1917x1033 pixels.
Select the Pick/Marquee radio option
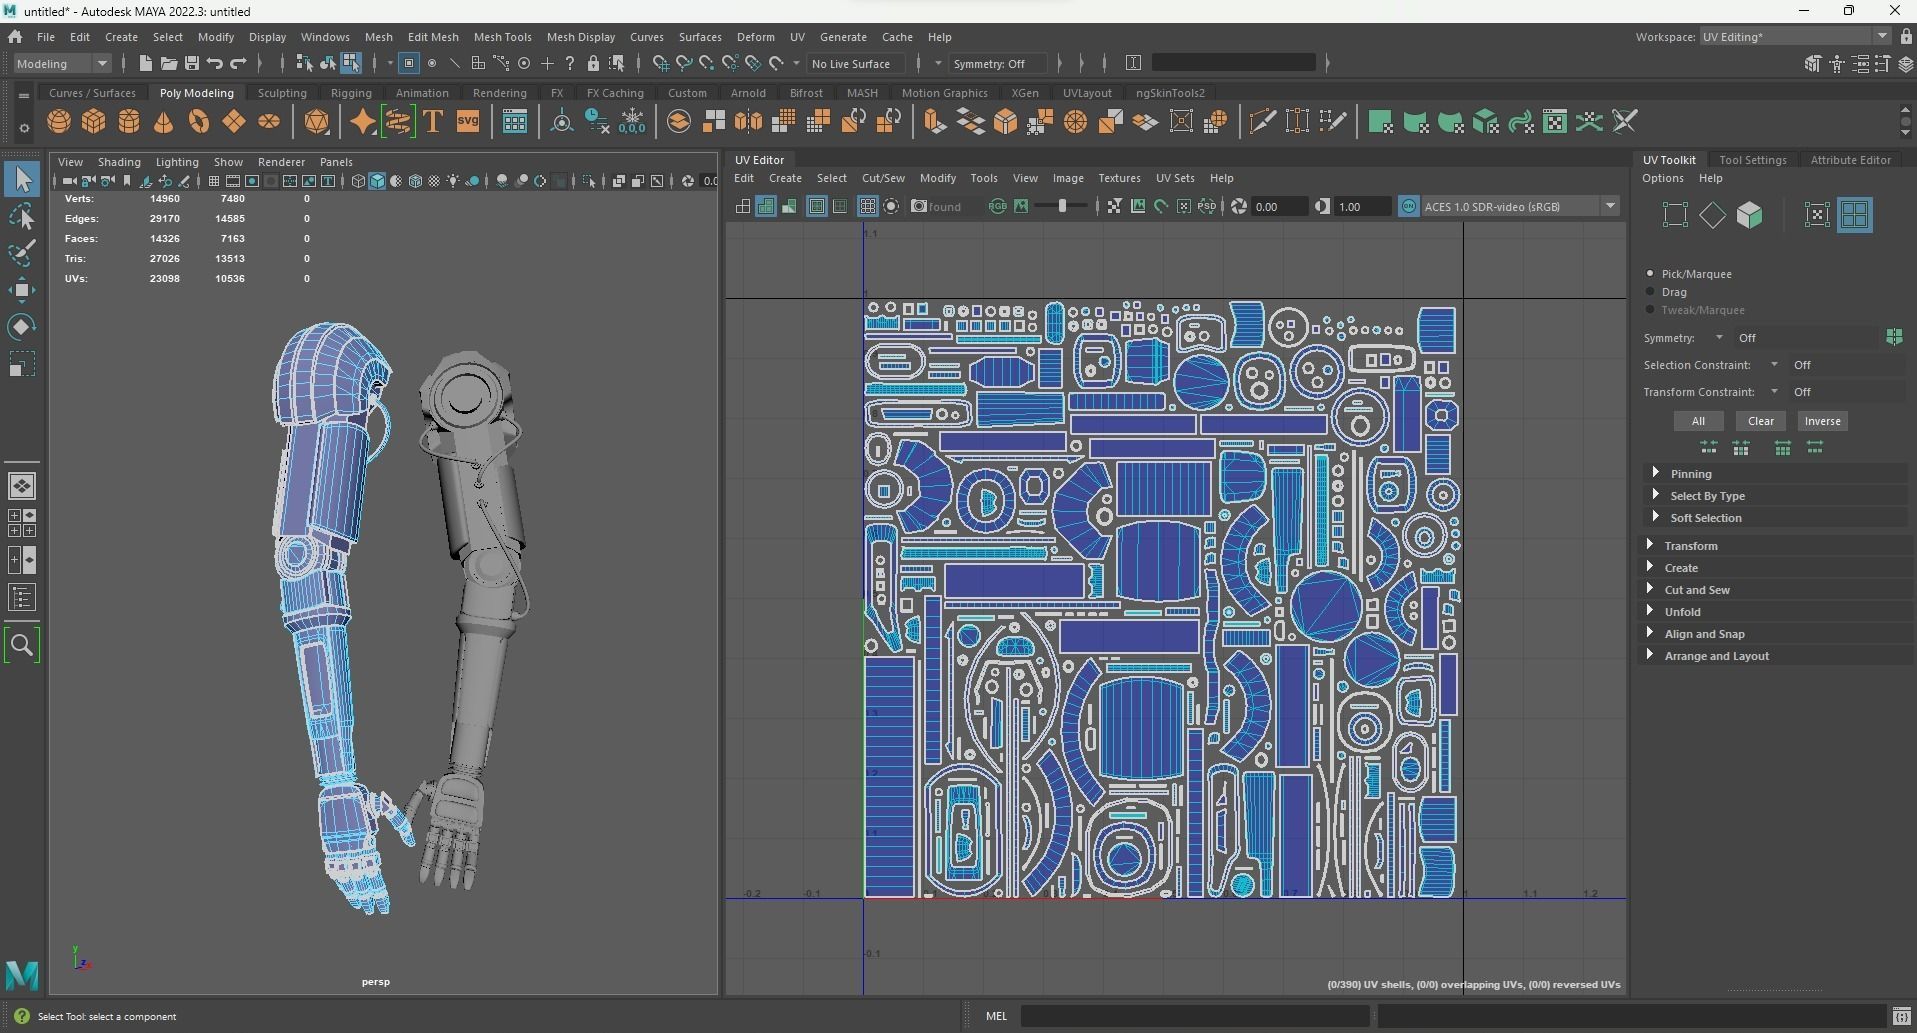[1651, 273]
